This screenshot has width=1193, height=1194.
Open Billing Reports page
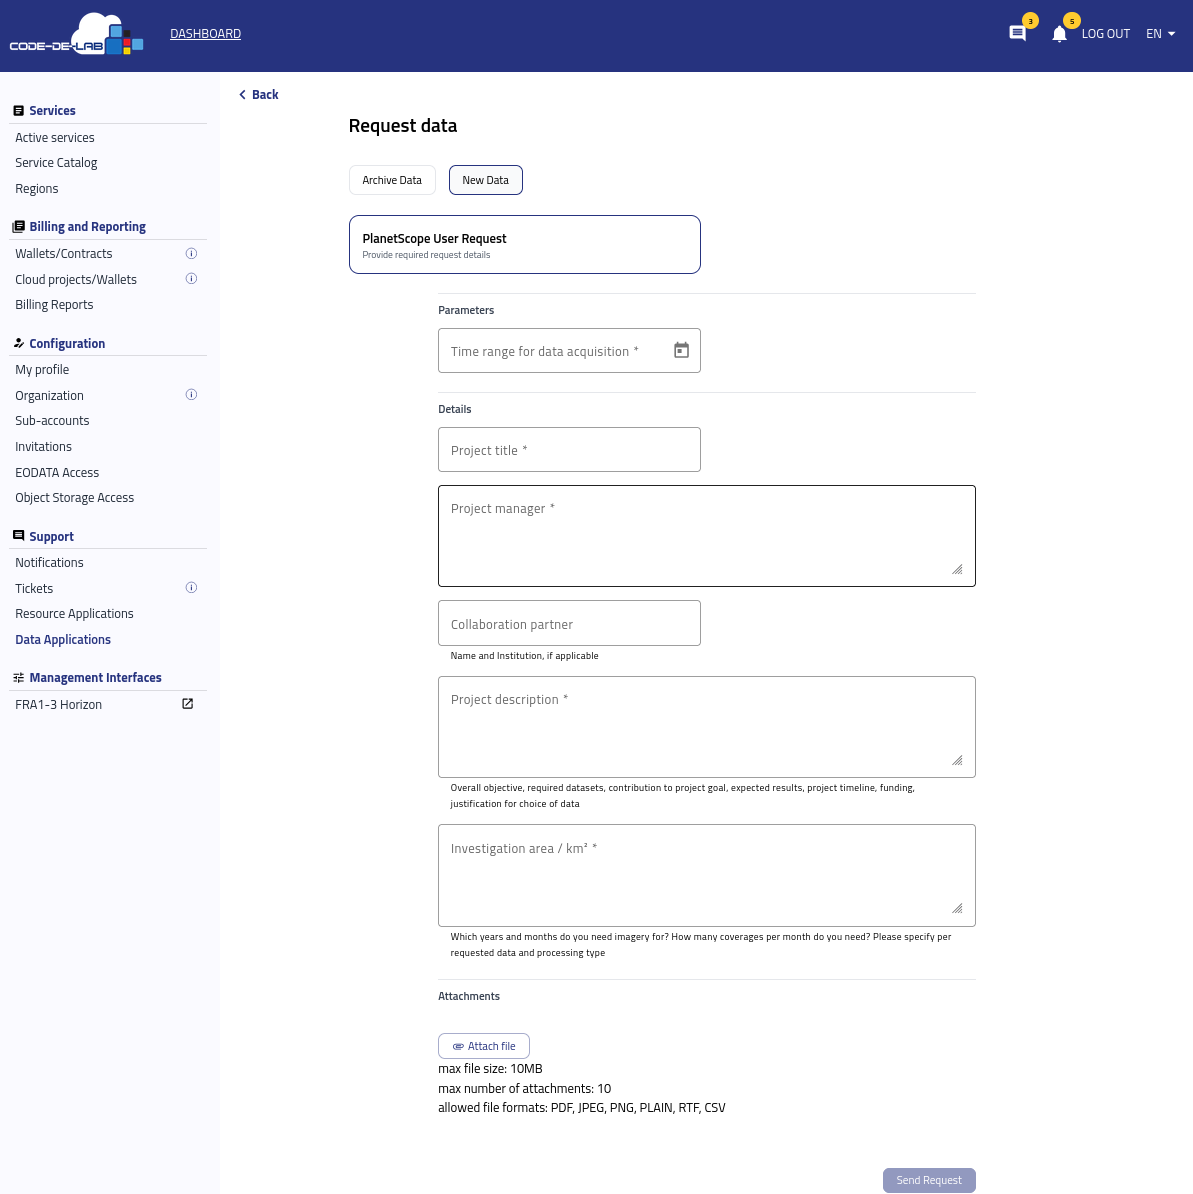(54, 305)
